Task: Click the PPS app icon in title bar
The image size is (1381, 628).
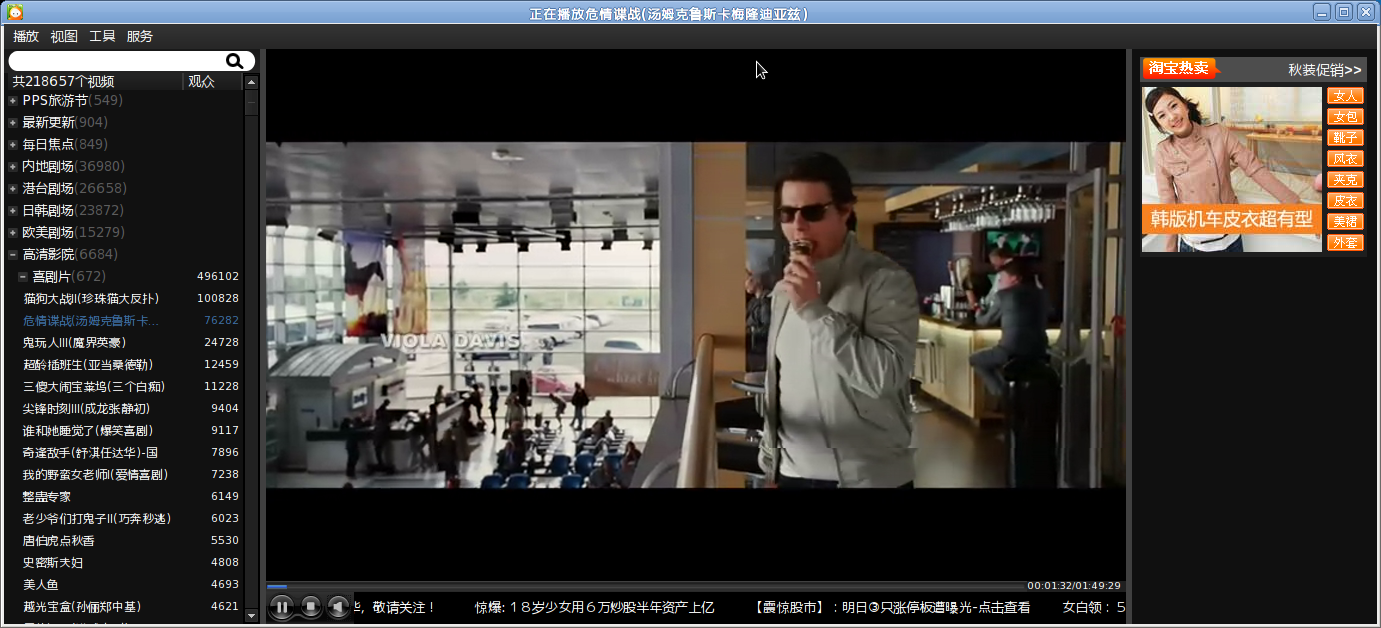Action: [x=14, y=12]
